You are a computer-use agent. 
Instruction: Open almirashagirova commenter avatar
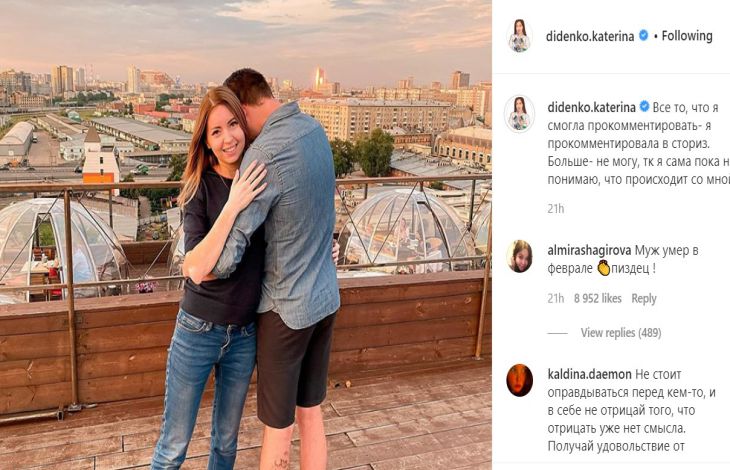tap(520, 256)
